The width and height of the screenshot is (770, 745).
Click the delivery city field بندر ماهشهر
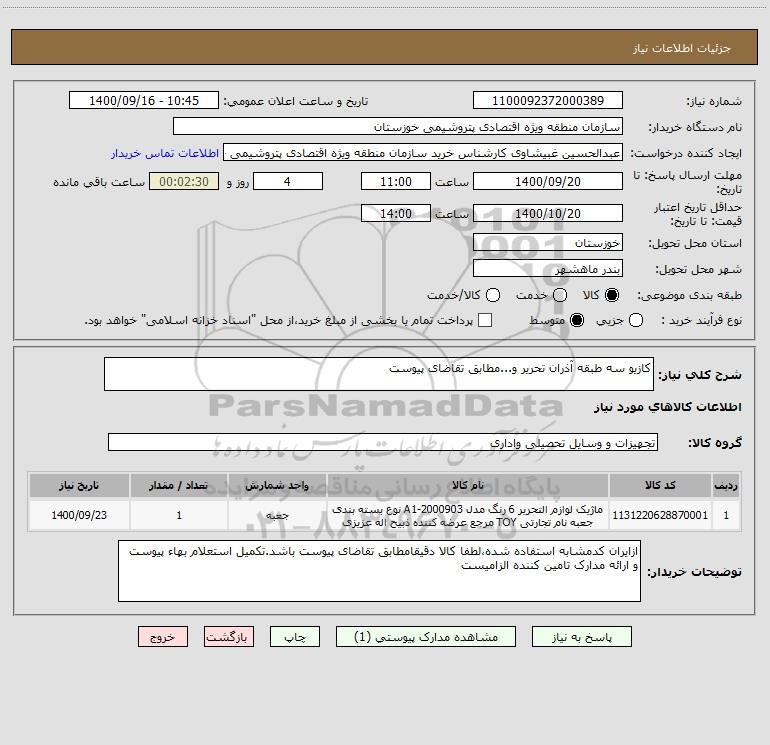548,268
